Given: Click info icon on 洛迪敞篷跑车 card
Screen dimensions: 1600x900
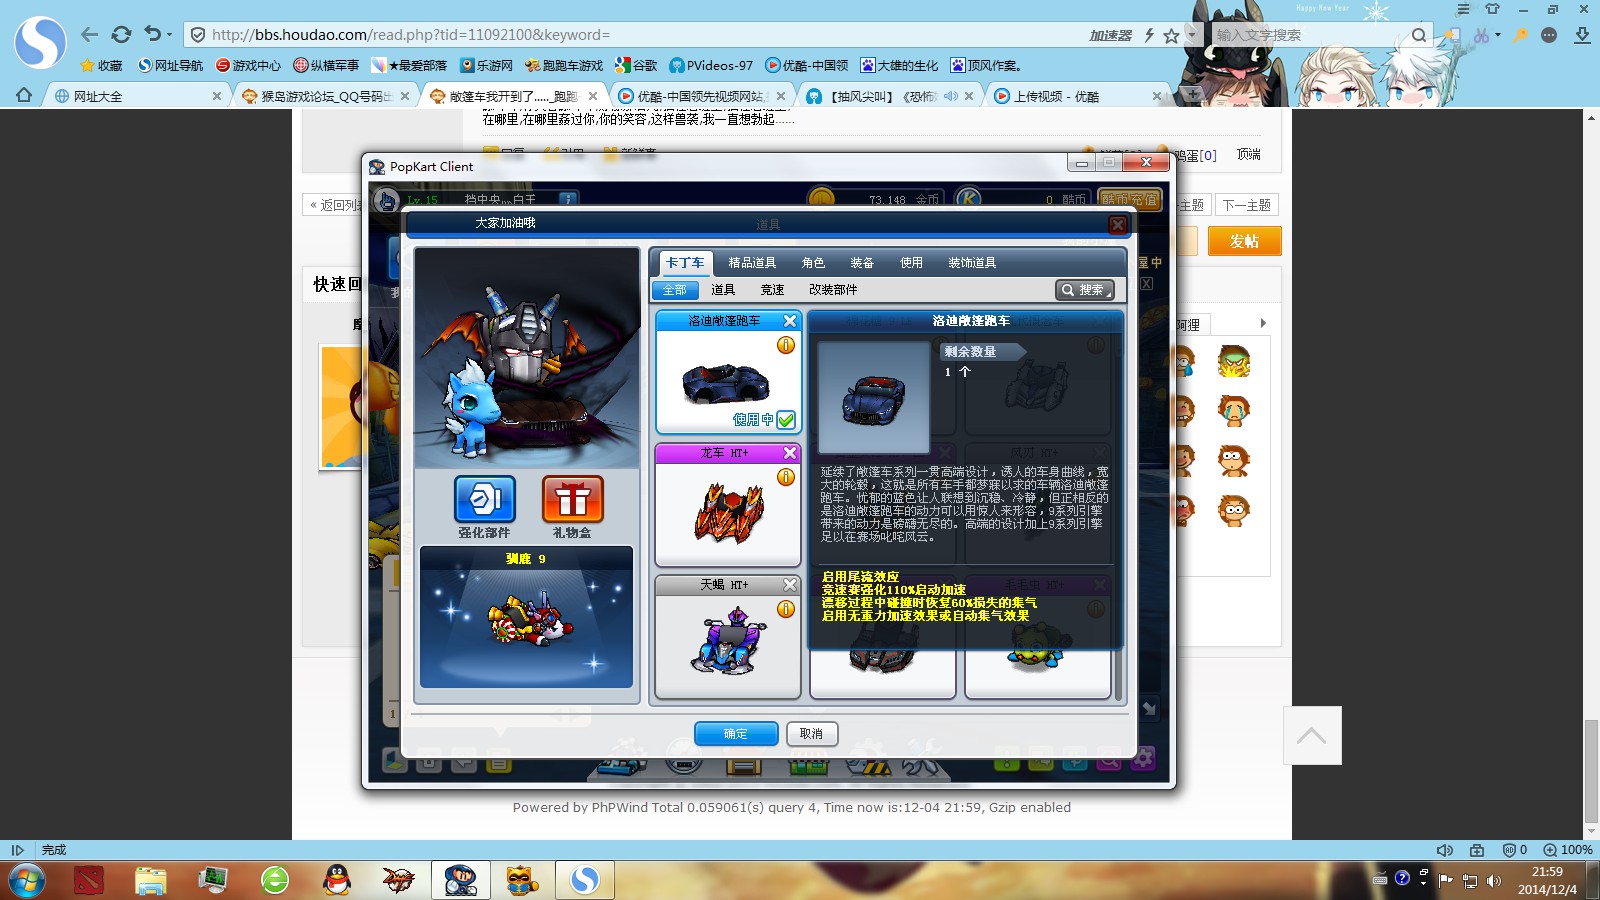Looking at the screenshot, I should click(786, 345).
